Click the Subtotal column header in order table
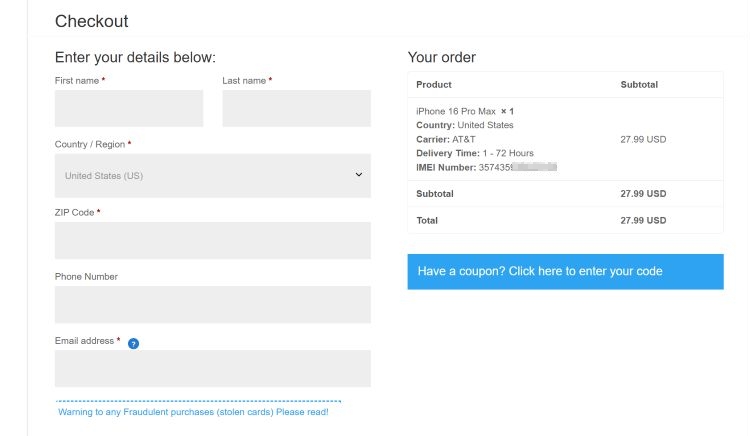 tap(639, 85)
